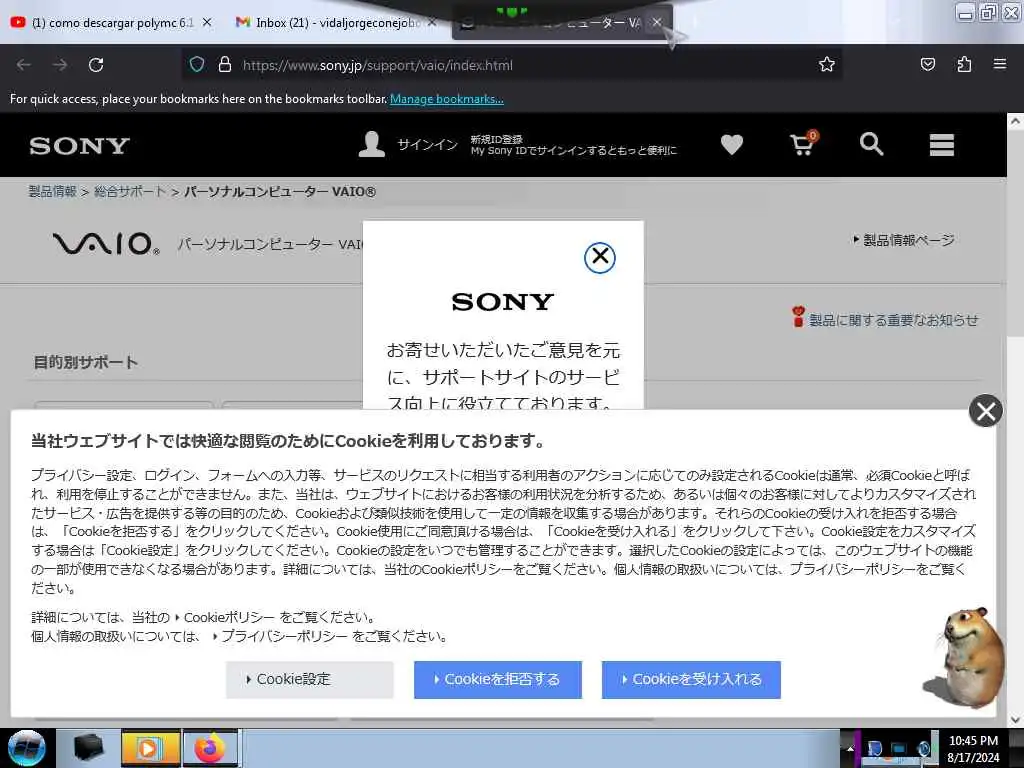Switch to the YouTube polymc tab
1024x768 pixels.
coord(112,23)
